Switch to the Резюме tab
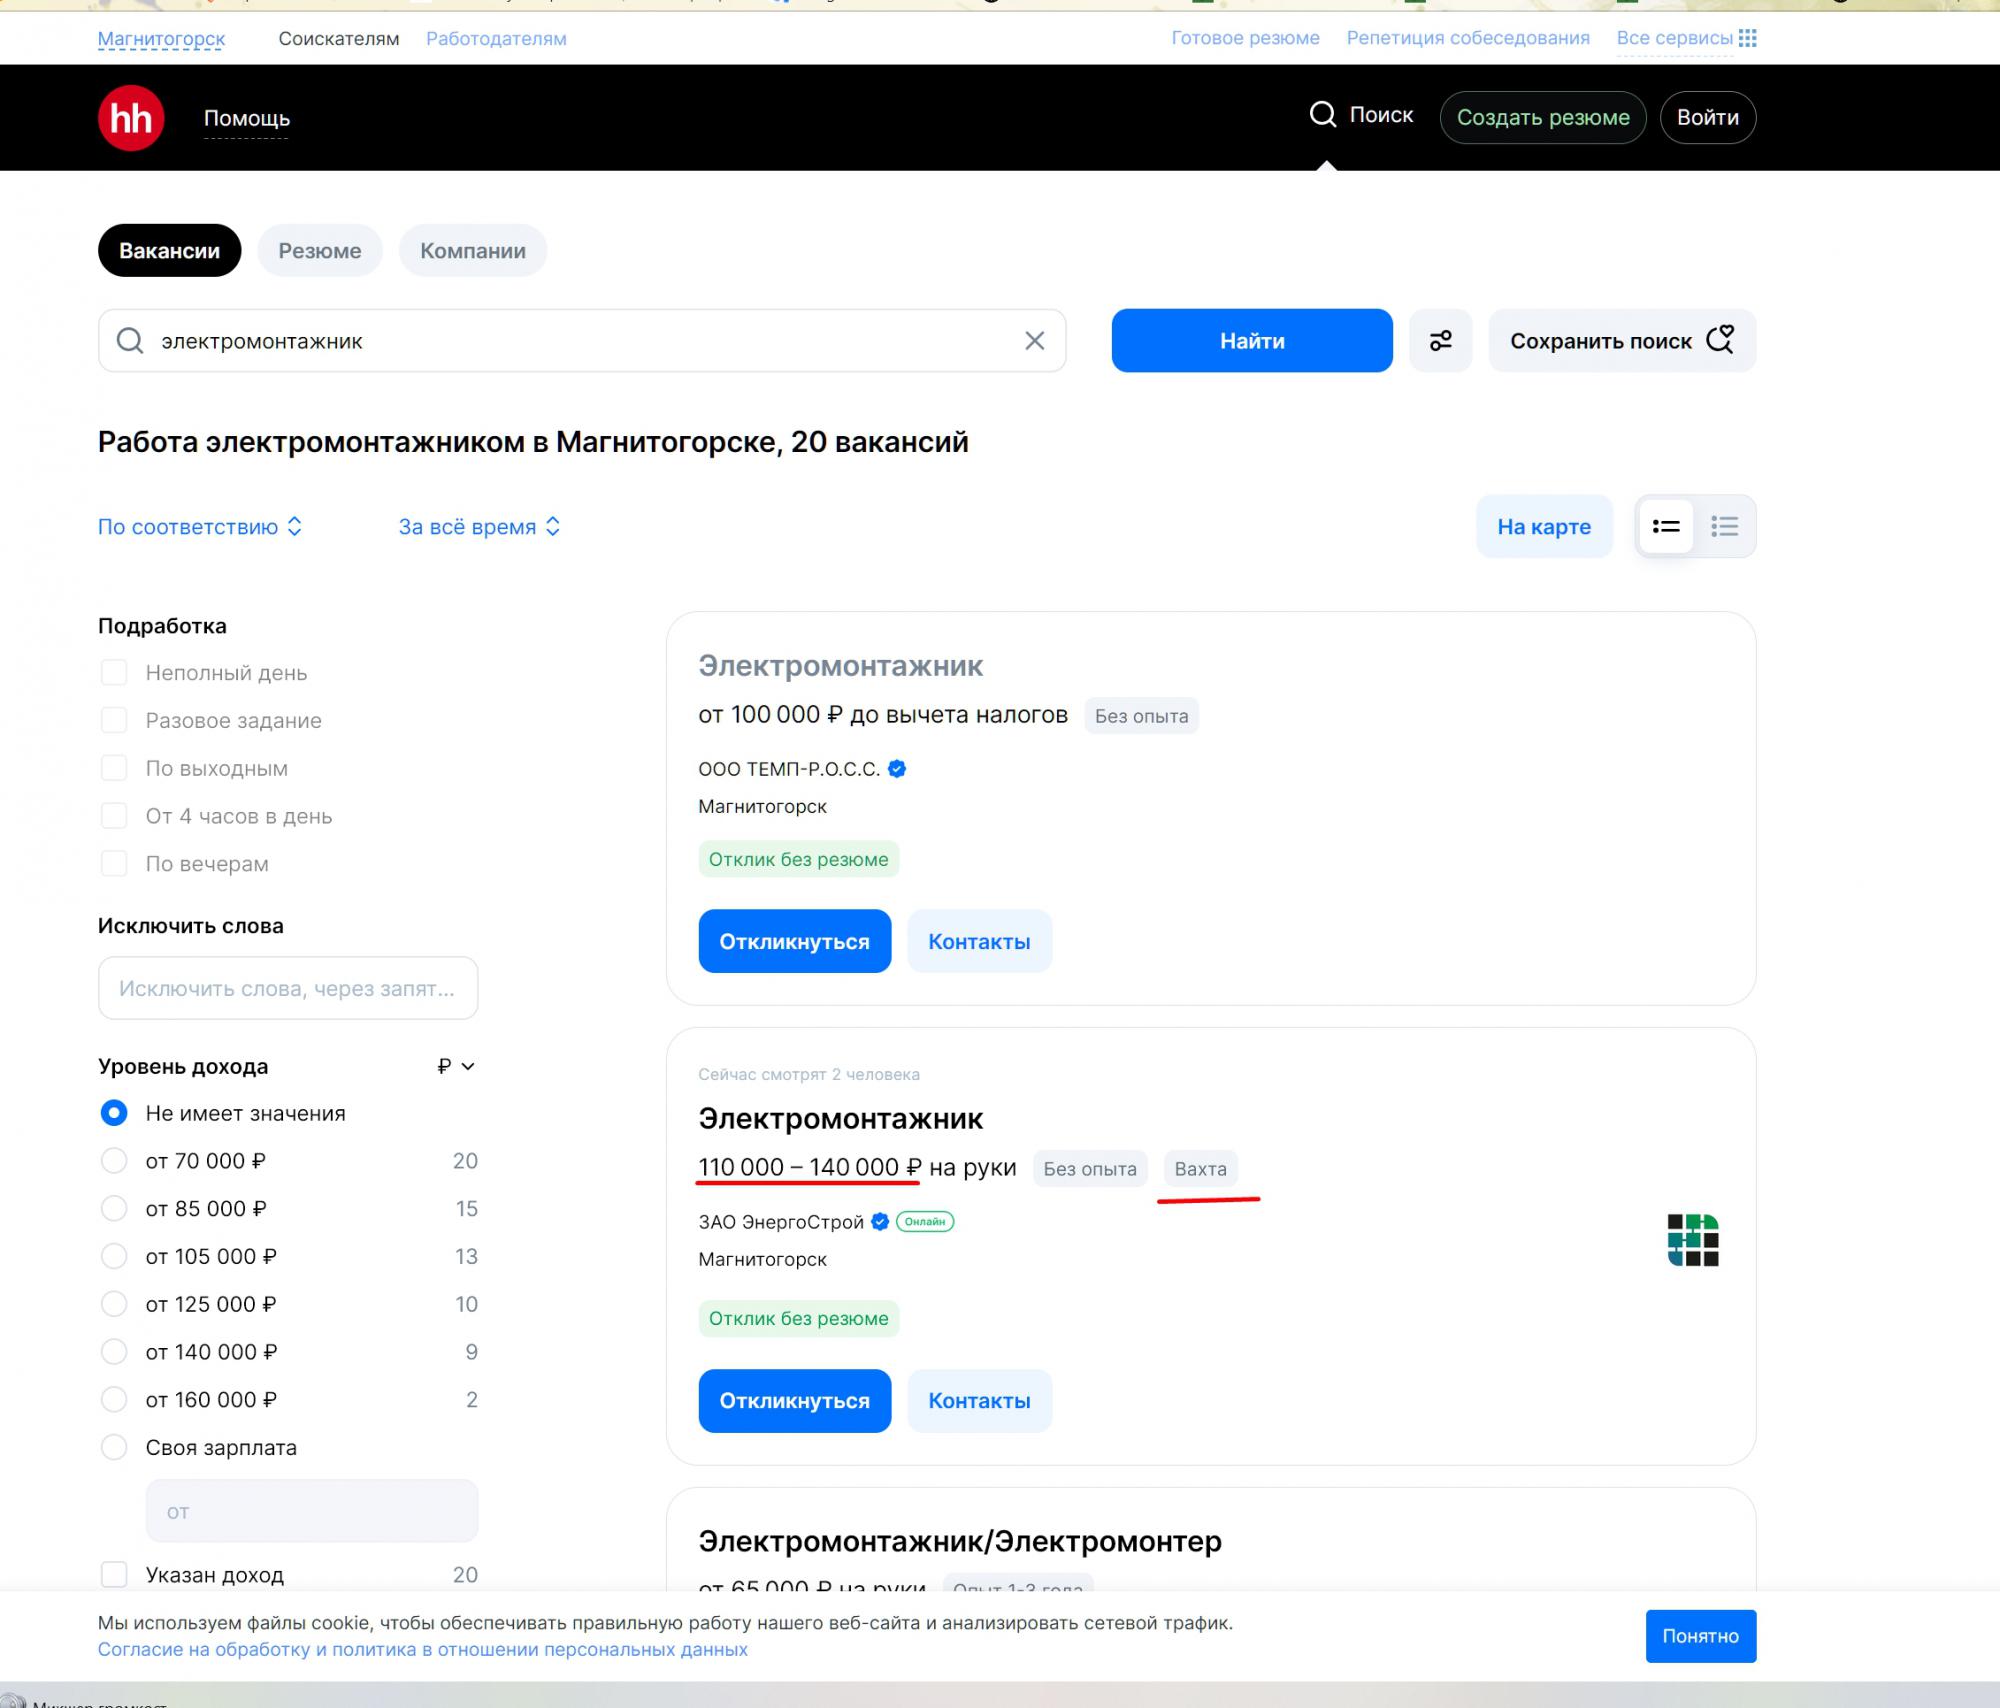2000x1708 pixels. click(319, 251)
